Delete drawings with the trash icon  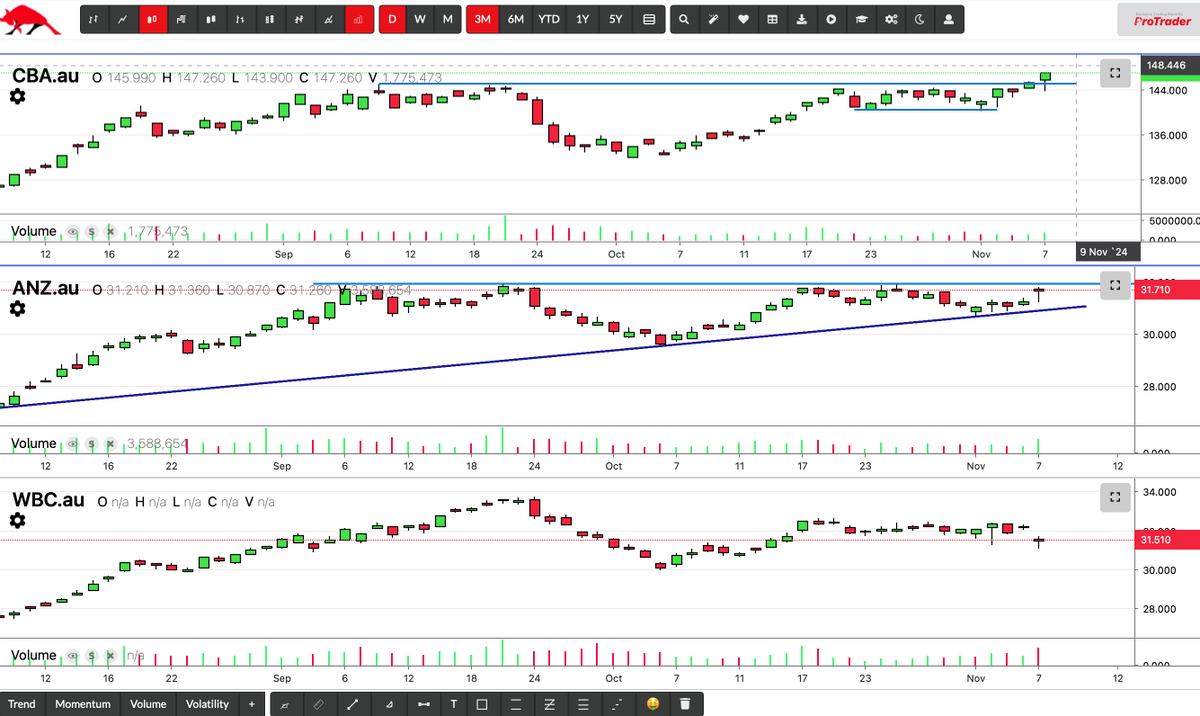click(685, 704)
